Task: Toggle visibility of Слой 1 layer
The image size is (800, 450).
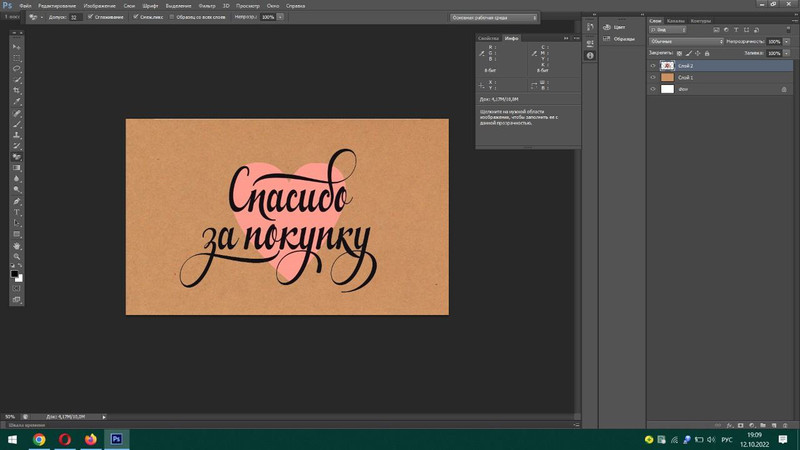Action: point(653,77)
